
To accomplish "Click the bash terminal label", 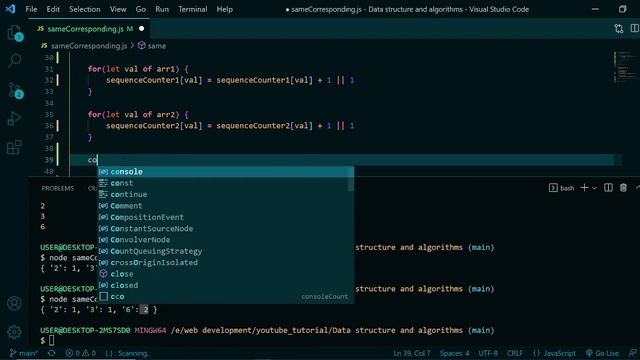I will (567, 188).
